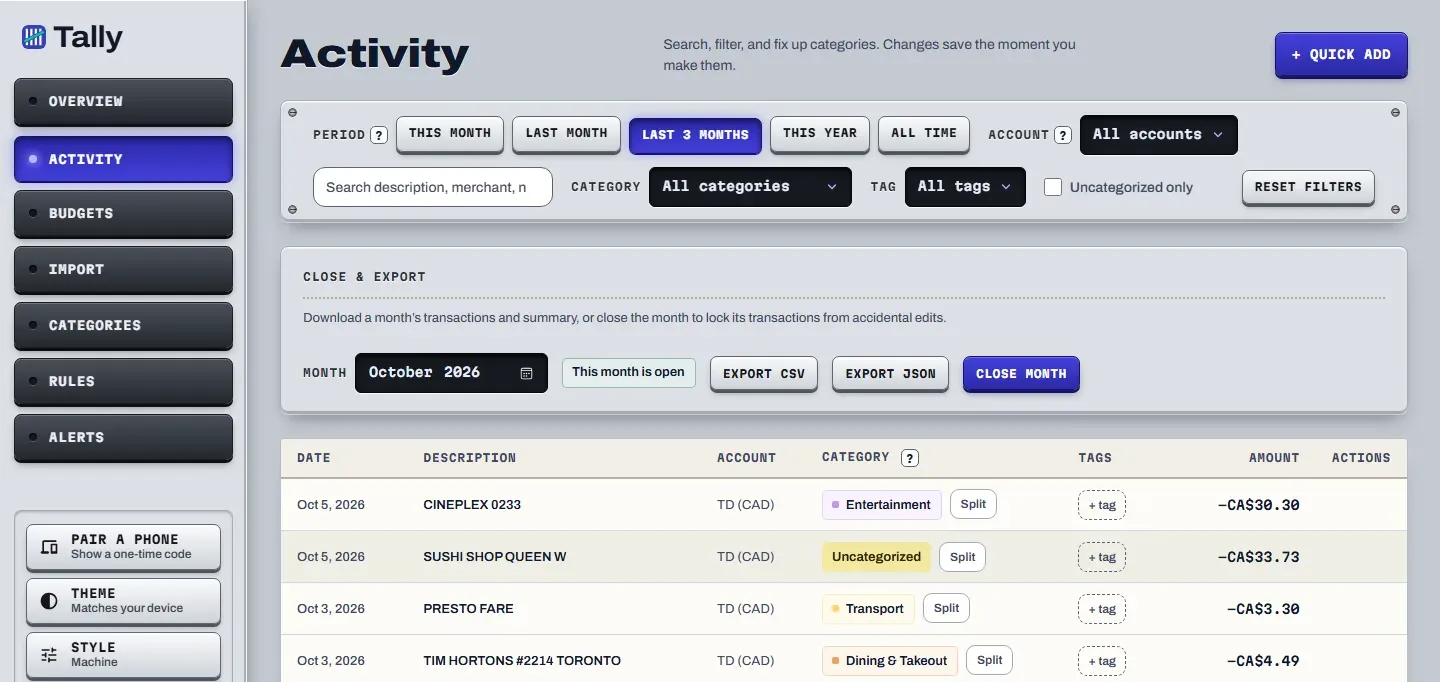Click the Theme button

pyautogui.click(x=123, y=601)
